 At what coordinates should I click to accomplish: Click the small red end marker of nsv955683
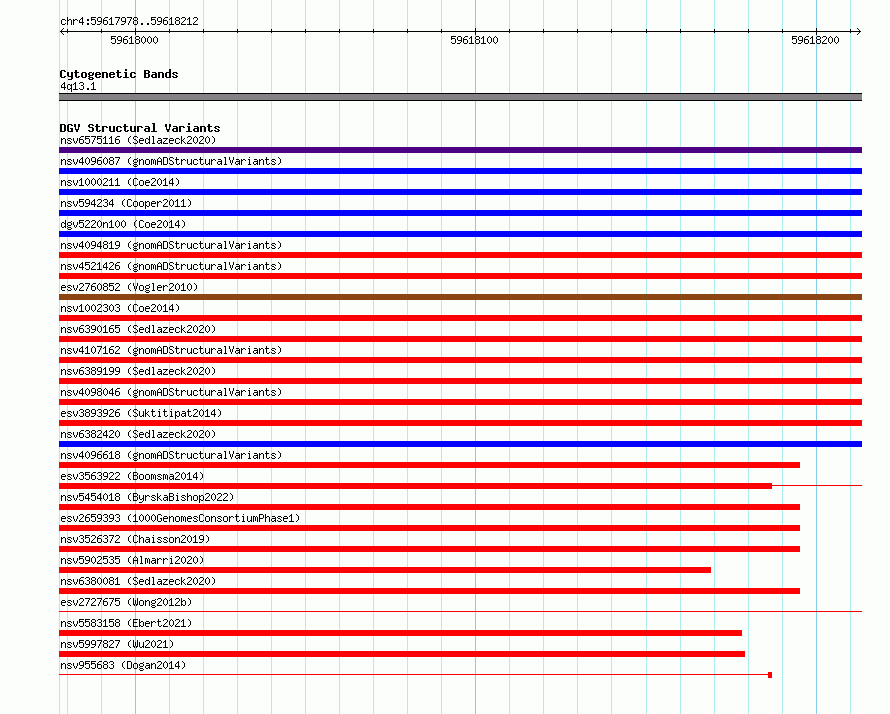pyautogui.click(x=770, y=675)
